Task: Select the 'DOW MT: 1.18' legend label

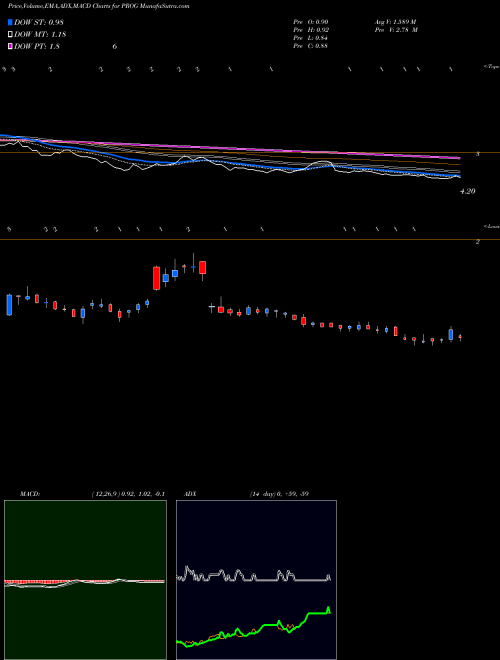Action: [40, 35]
